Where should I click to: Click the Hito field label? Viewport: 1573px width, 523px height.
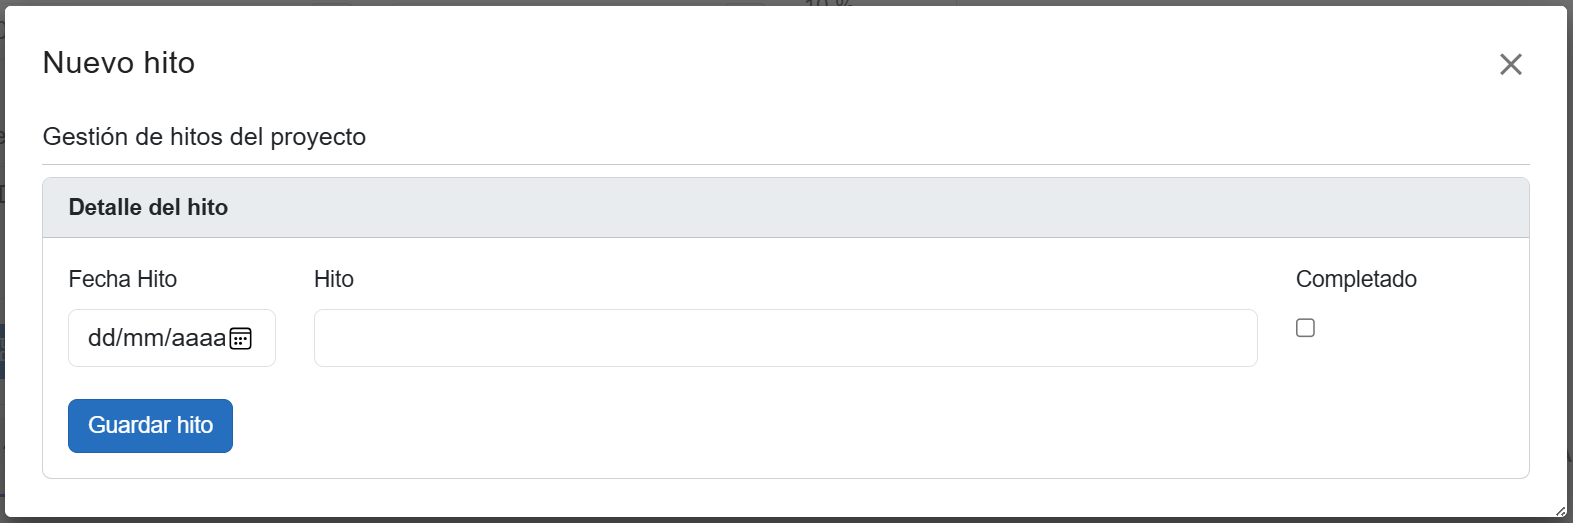click(334, 279)
